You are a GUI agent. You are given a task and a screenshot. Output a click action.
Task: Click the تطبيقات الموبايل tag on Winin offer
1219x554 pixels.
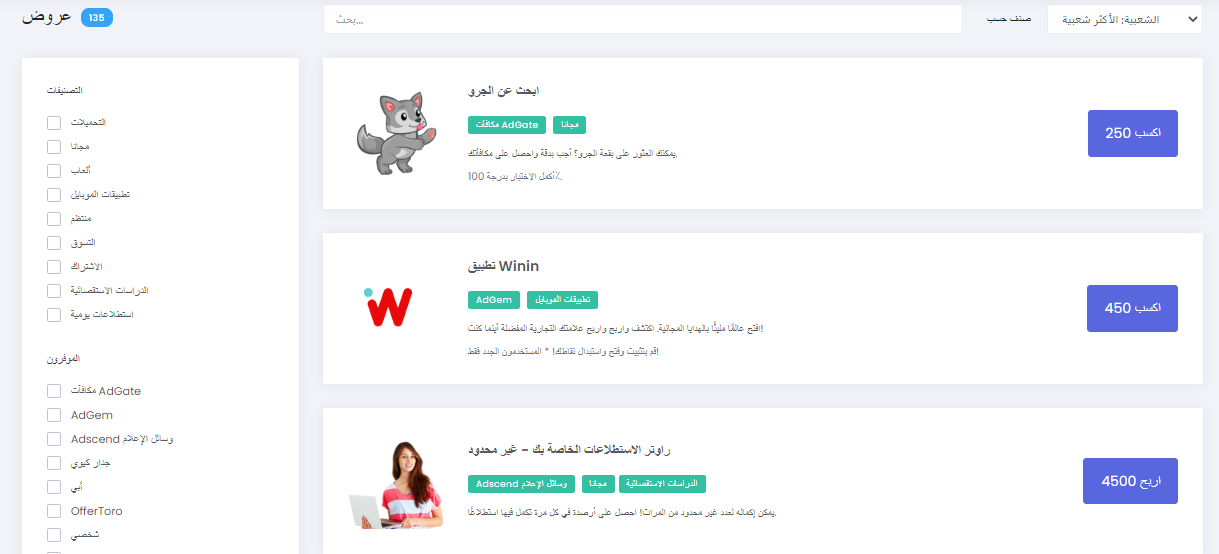click(x=562, y=300)
